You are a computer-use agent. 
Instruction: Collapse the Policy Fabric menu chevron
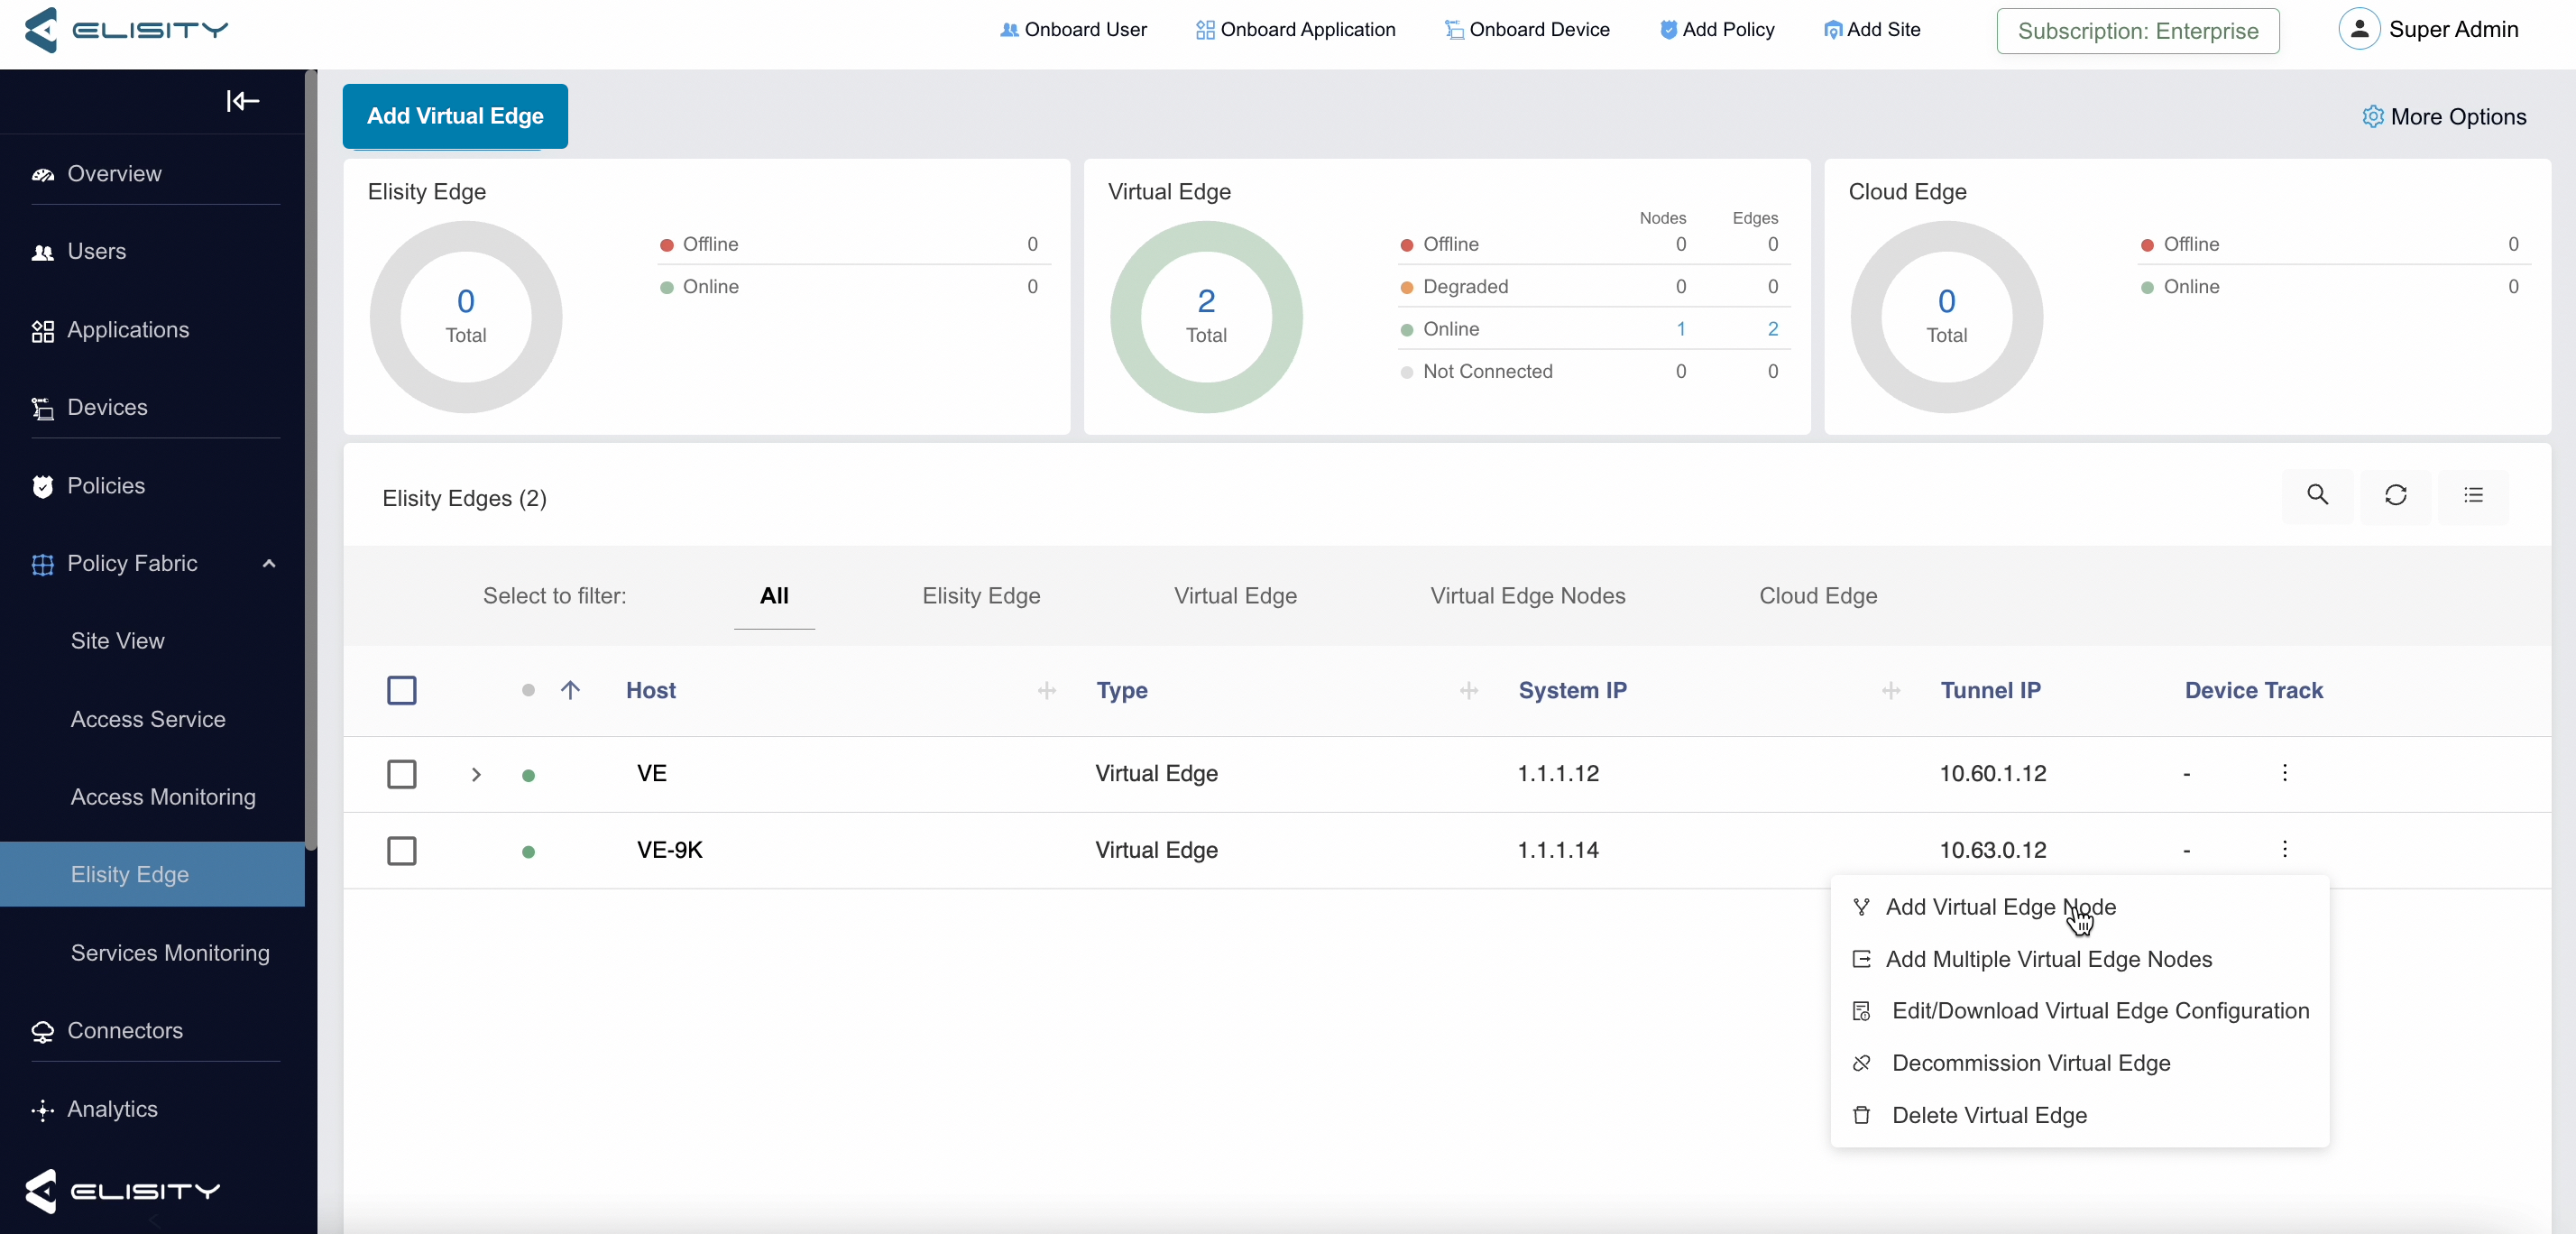(x=268, y=564)
